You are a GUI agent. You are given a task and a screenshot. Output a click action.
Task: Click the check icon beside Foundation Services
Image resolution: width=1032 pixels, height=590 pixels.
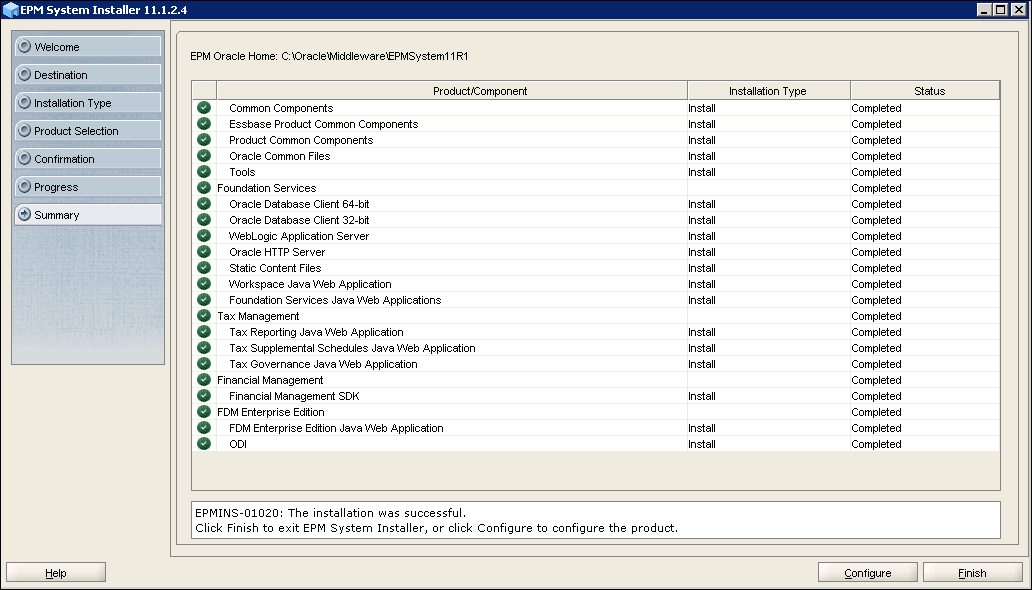(x=204, y=188)
